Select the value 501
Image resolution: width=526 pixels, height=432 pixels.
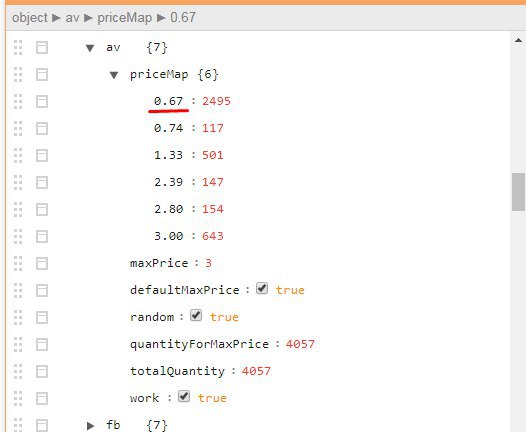click(x=213, y=155)
